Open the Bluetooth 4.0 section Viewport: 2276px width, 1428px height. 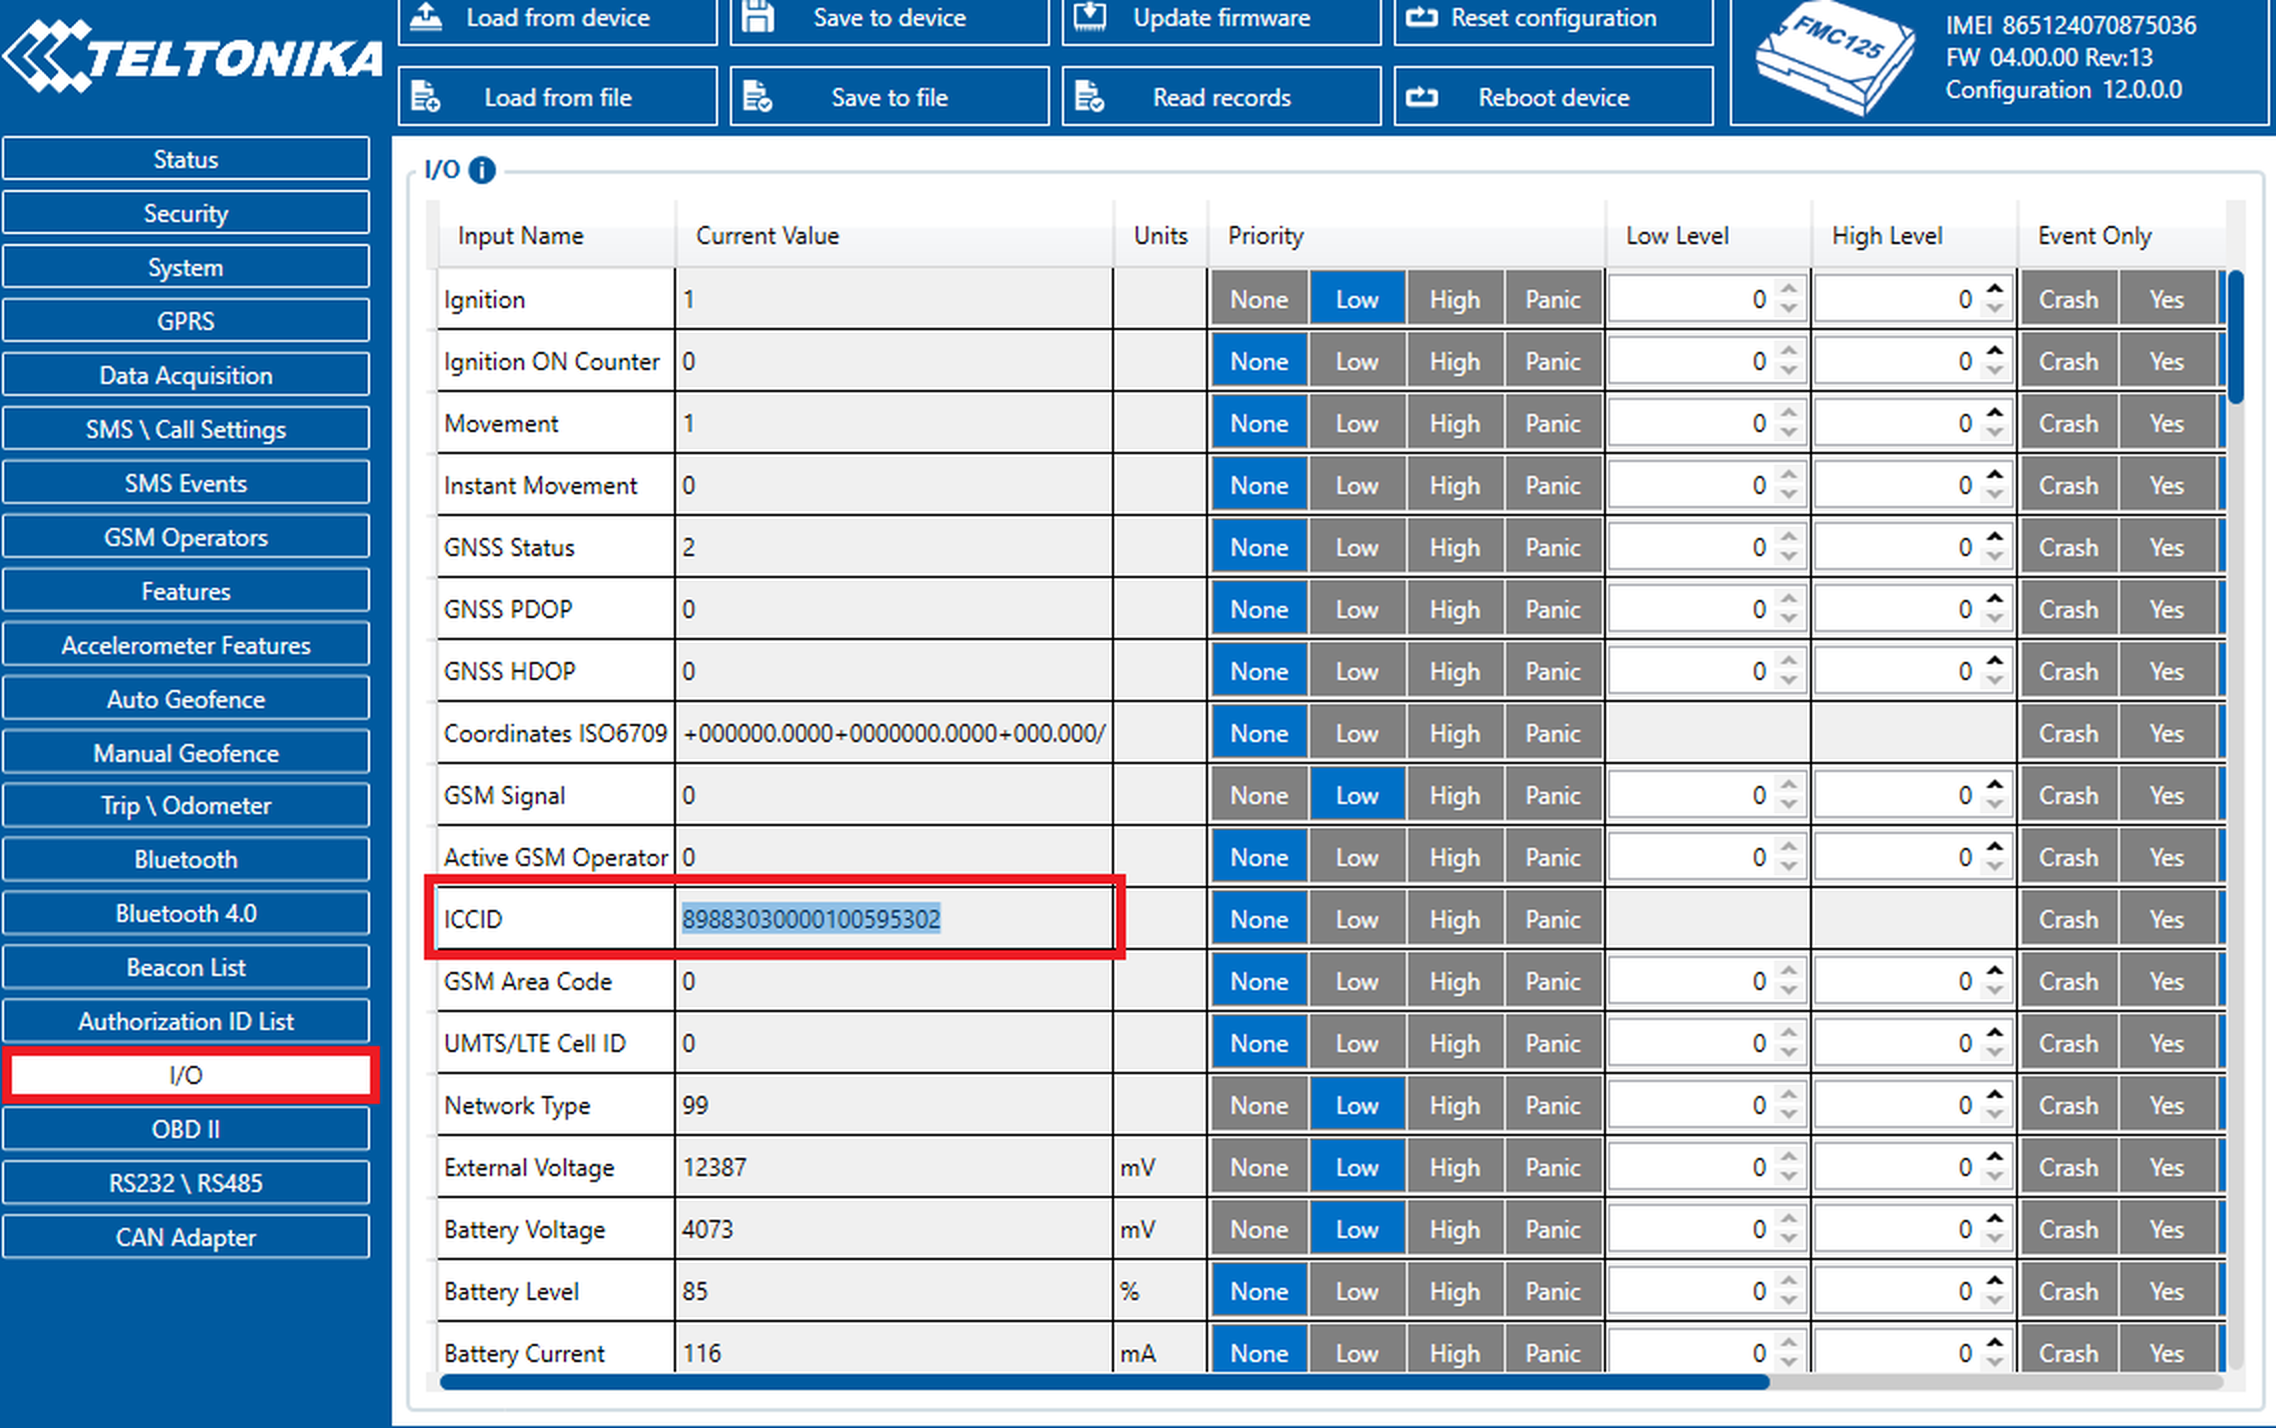click(186, 913)
